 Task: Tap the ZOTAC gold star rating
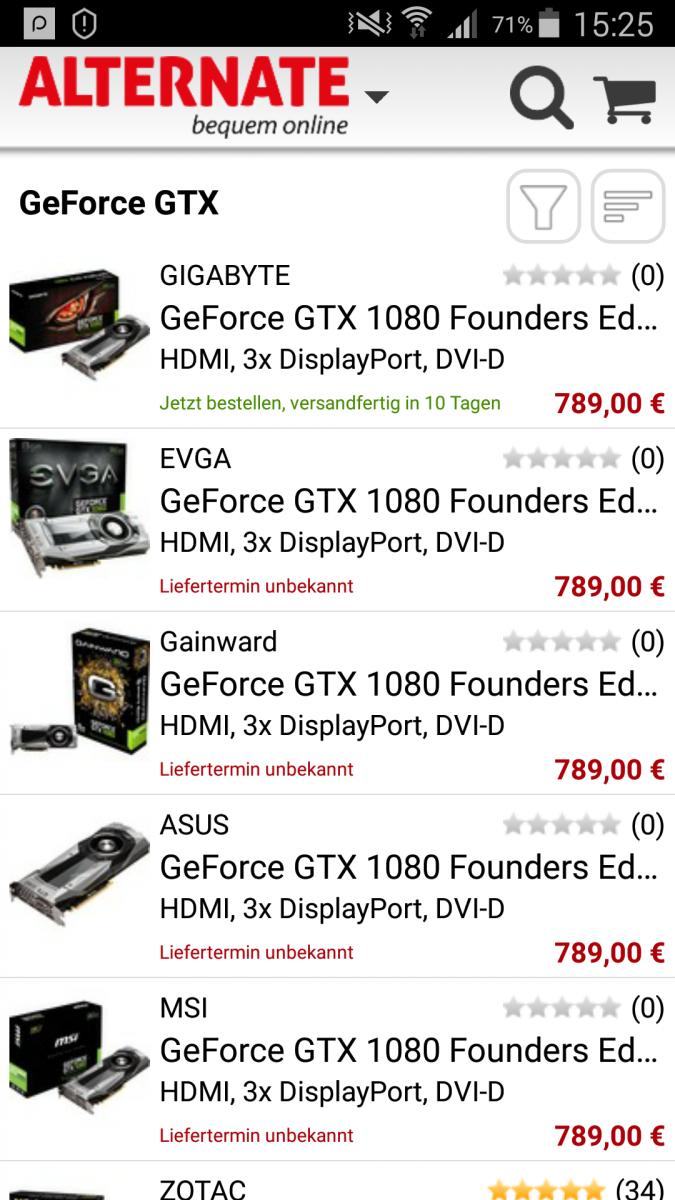[546, 1189]
